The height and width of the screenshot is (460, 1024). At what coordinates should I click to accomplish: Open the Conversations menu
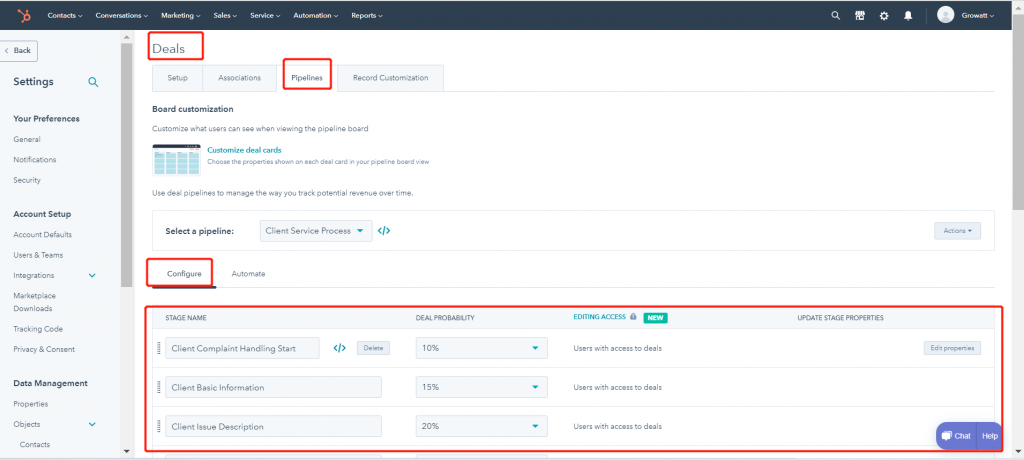click(121, 15)
